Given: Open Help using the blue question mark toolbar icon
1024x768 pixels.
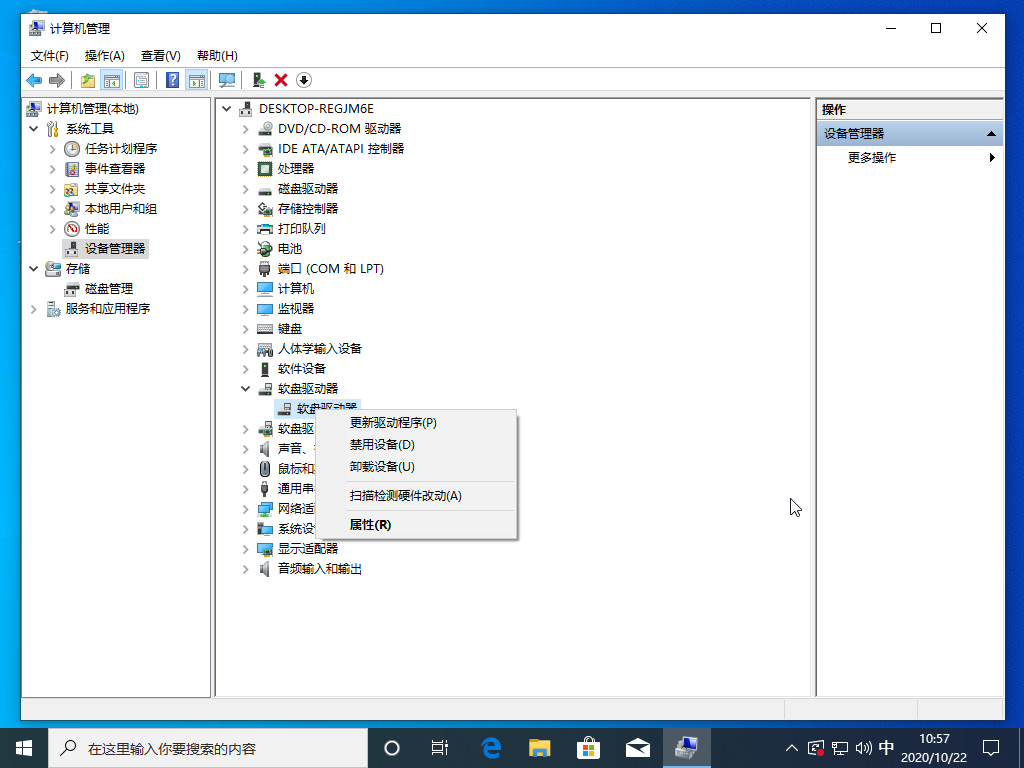Looking at the screenshot, I should point(173,80).
